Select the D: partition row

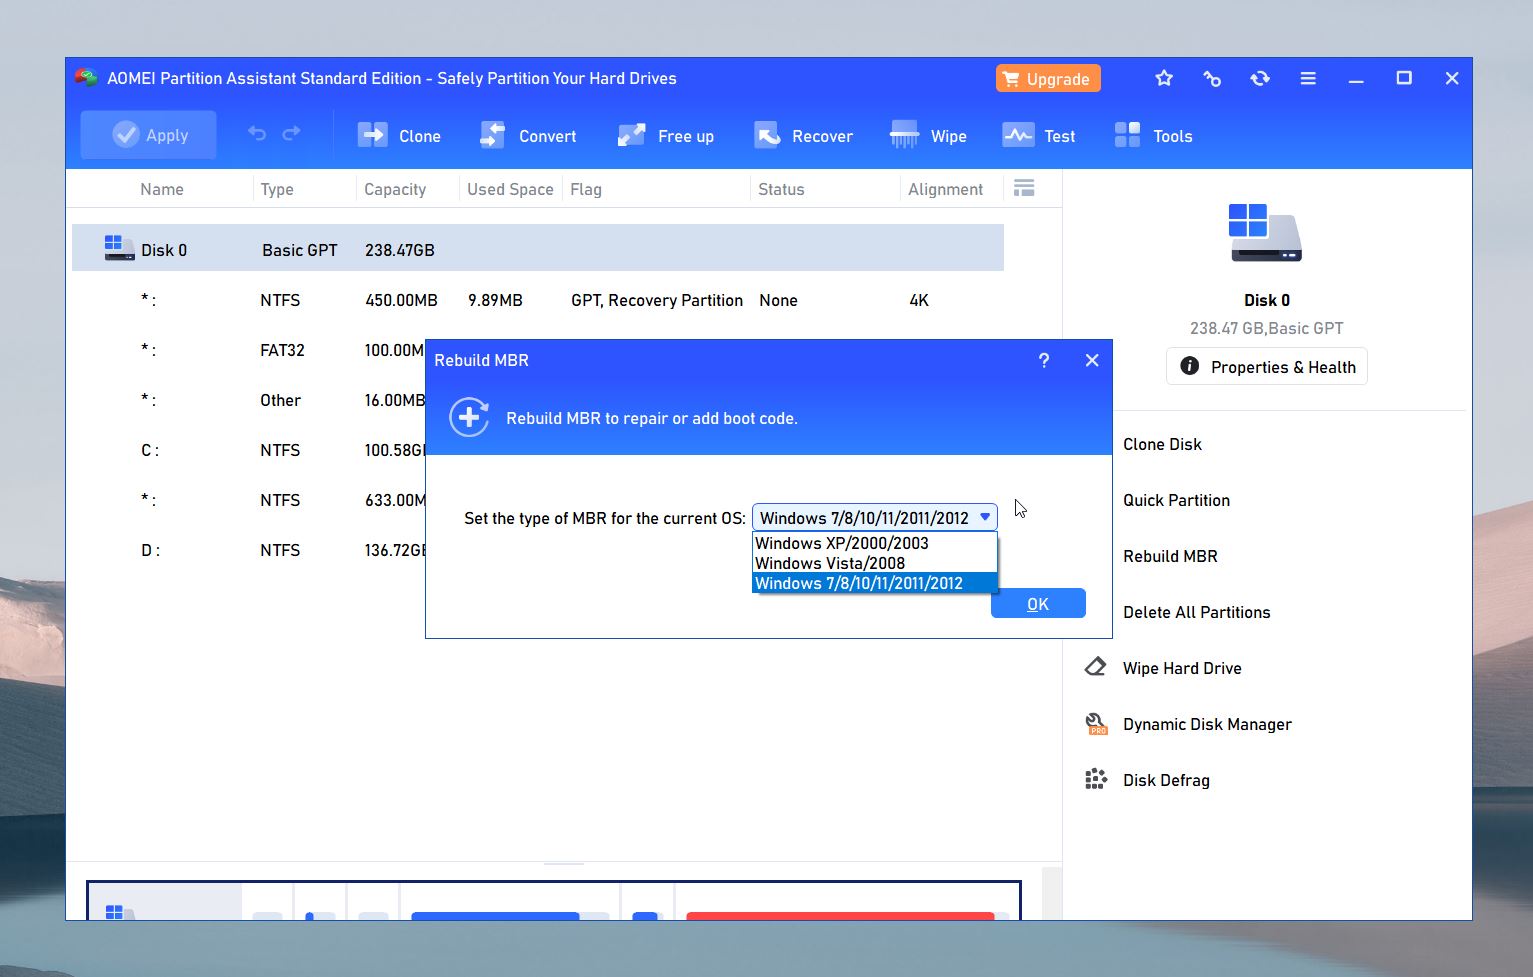(249, 550)
